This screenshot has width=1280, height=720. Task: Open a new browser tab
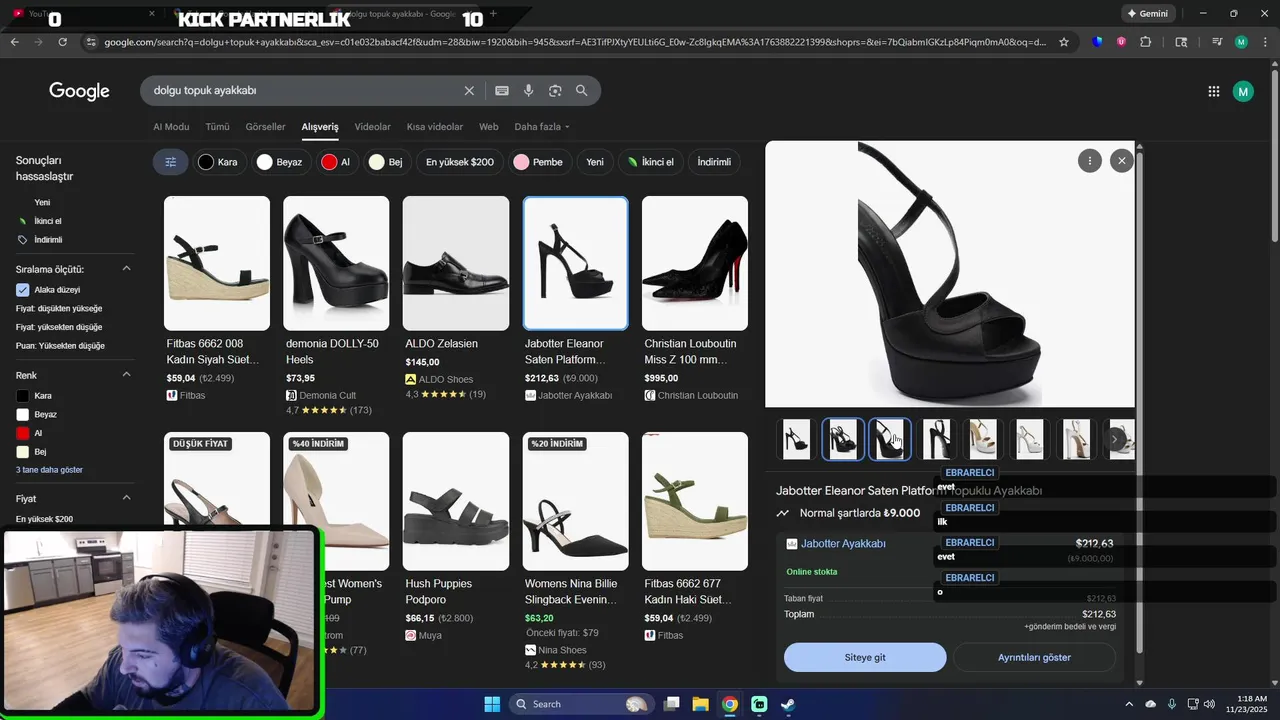click(x=493, y=13)
